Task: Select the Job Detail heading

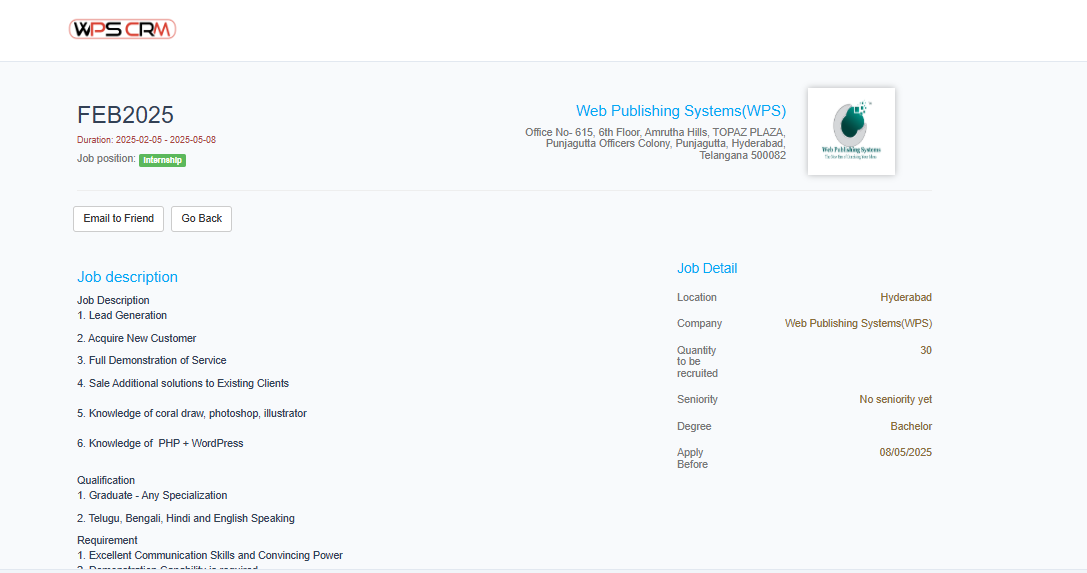Action: click(707, 268)
